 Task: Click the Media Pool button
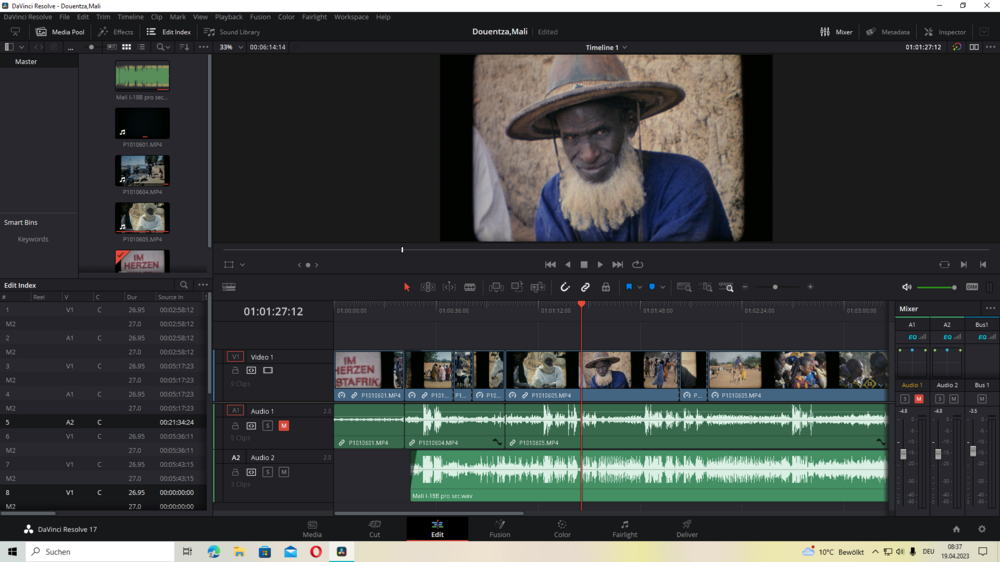click(60, 32)
